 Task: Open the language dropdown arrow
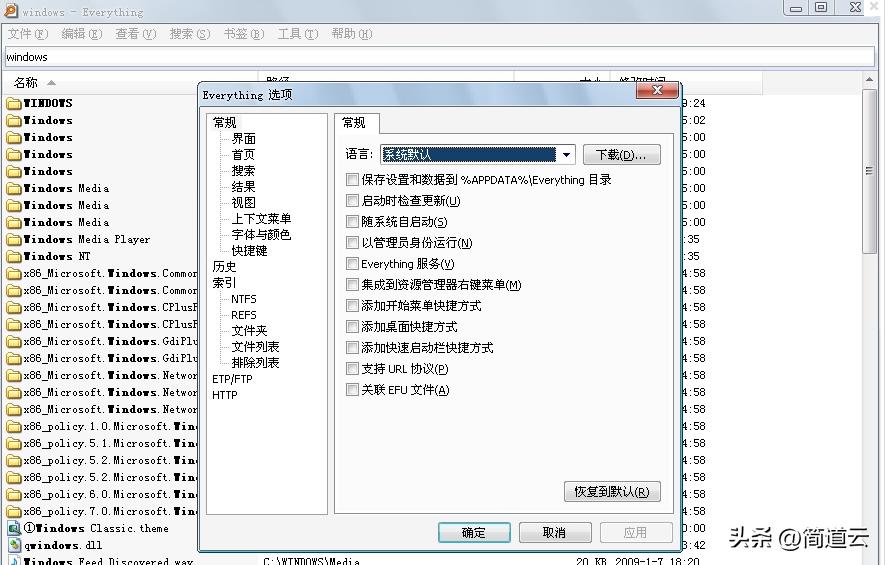[566, 154]
